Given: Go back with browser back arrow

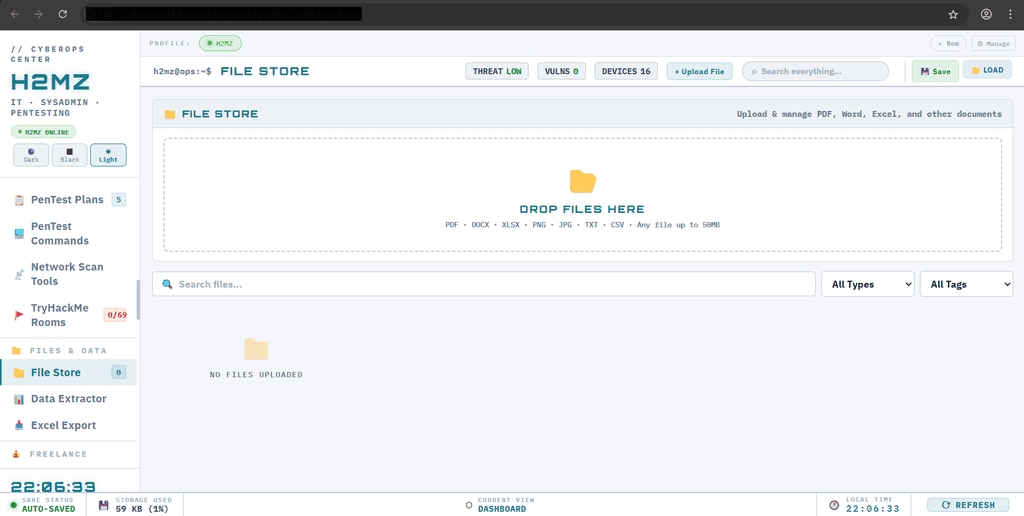Looking at the screenshot, I should pyautogui.click(x=15, y=14).
